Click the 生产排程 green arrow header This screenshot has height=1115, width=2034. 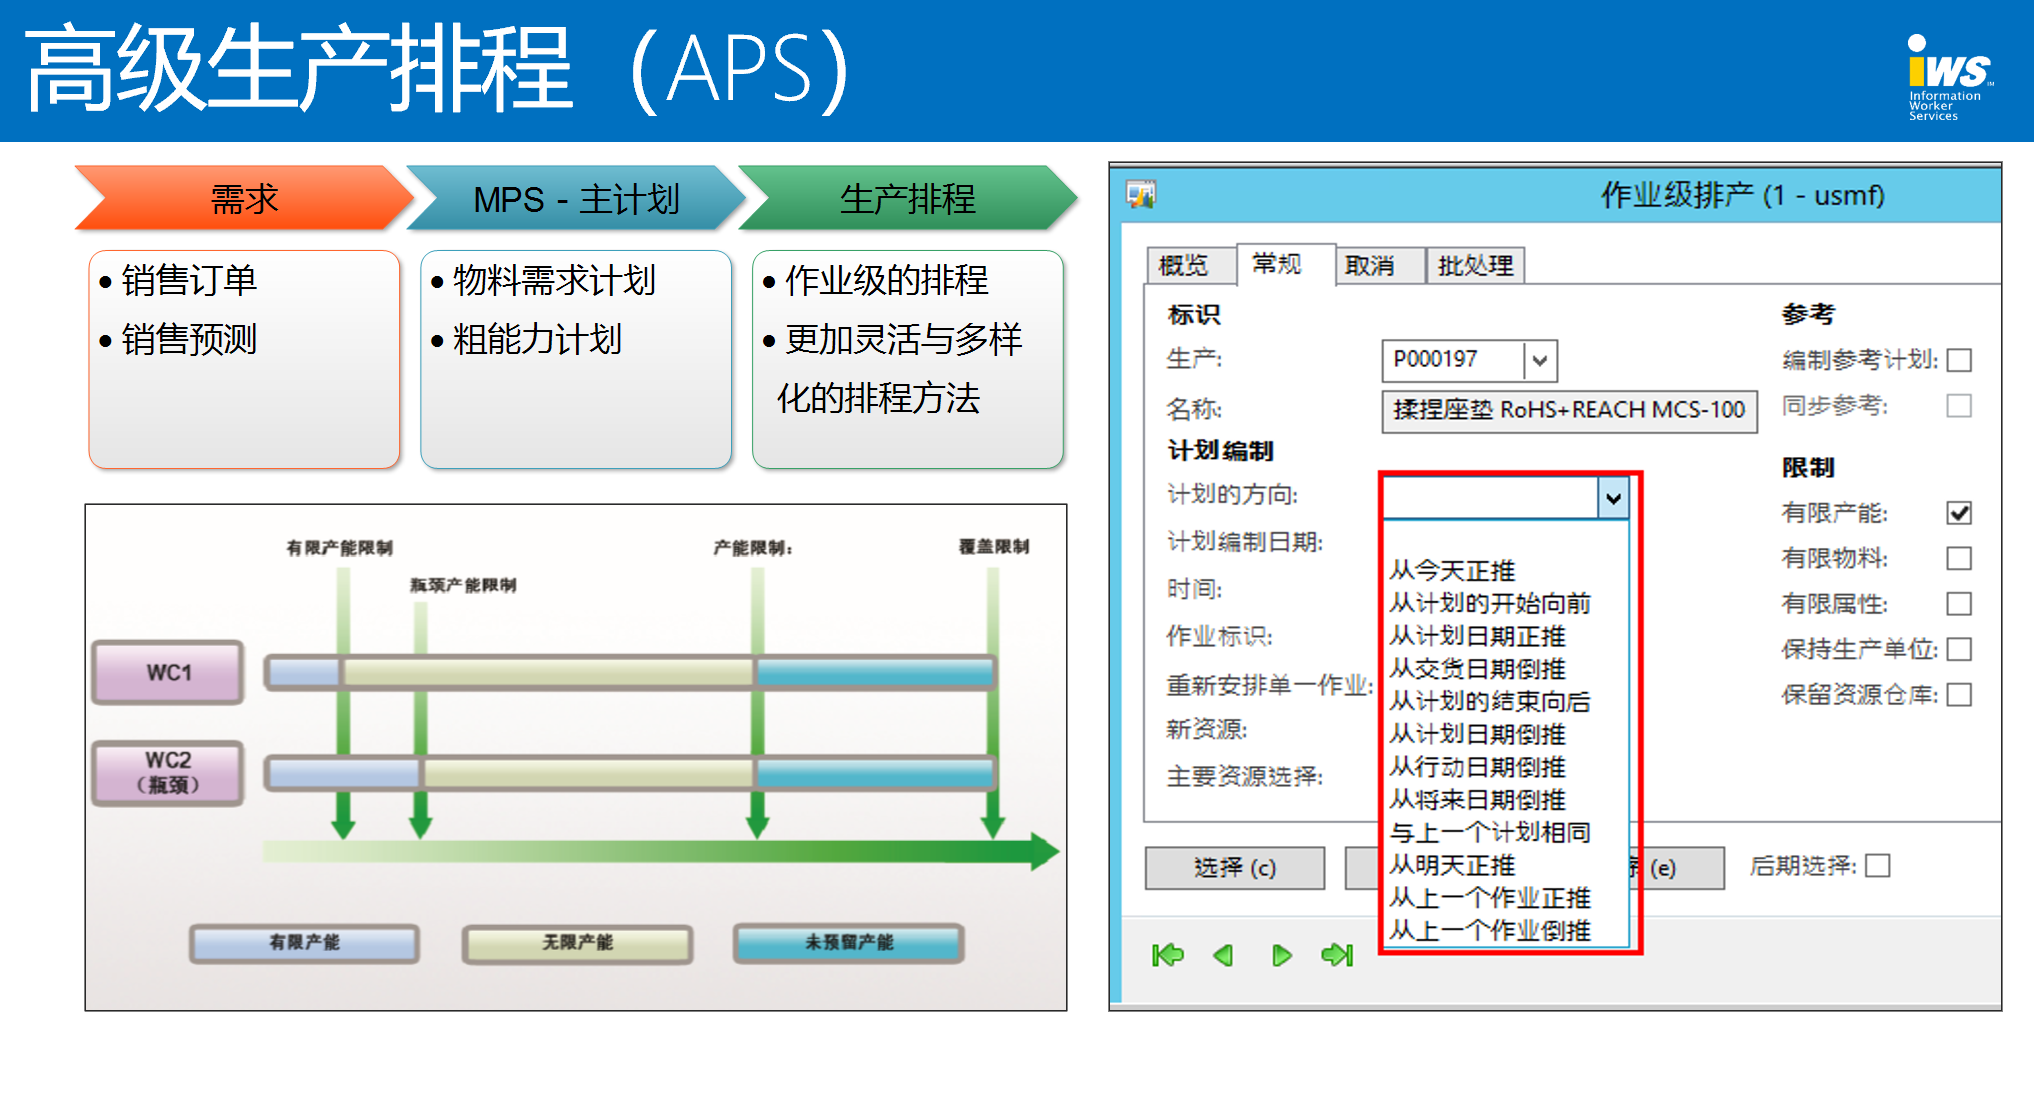point(907,199)
